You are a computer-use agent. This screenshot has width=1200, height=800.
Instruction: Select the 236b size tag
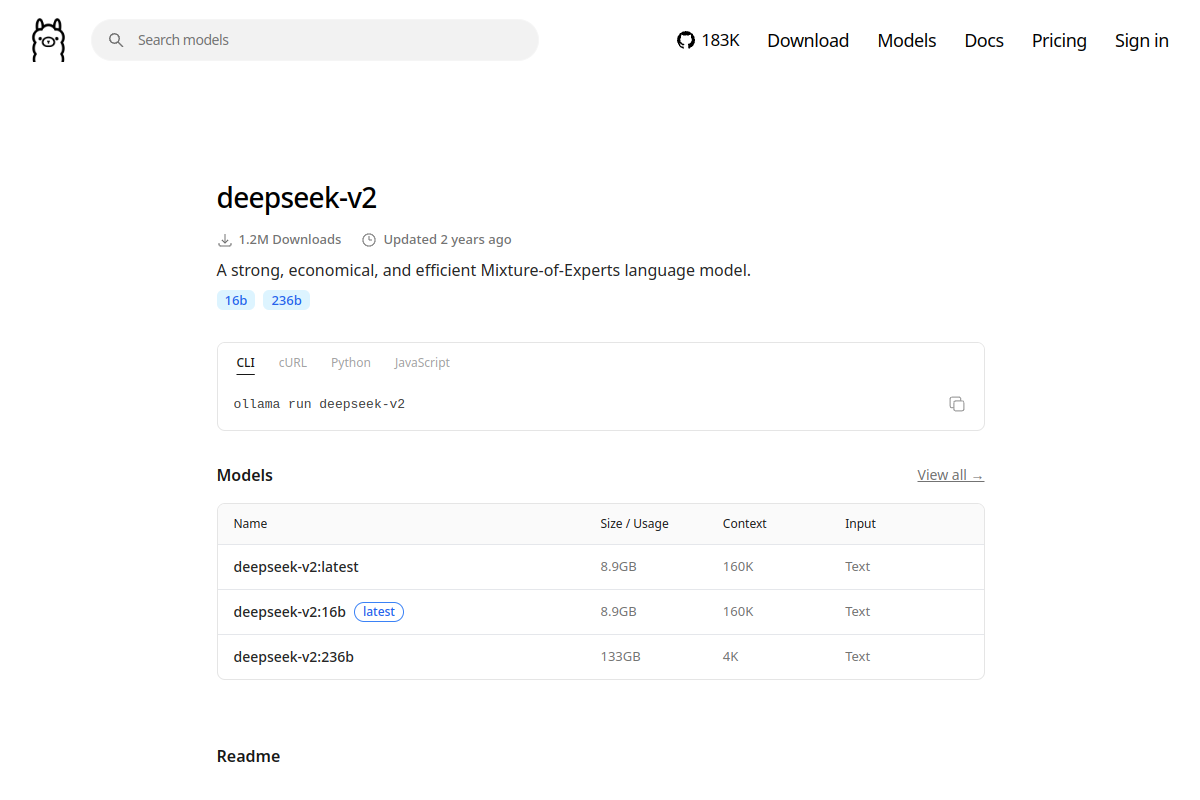pos(286,300)
